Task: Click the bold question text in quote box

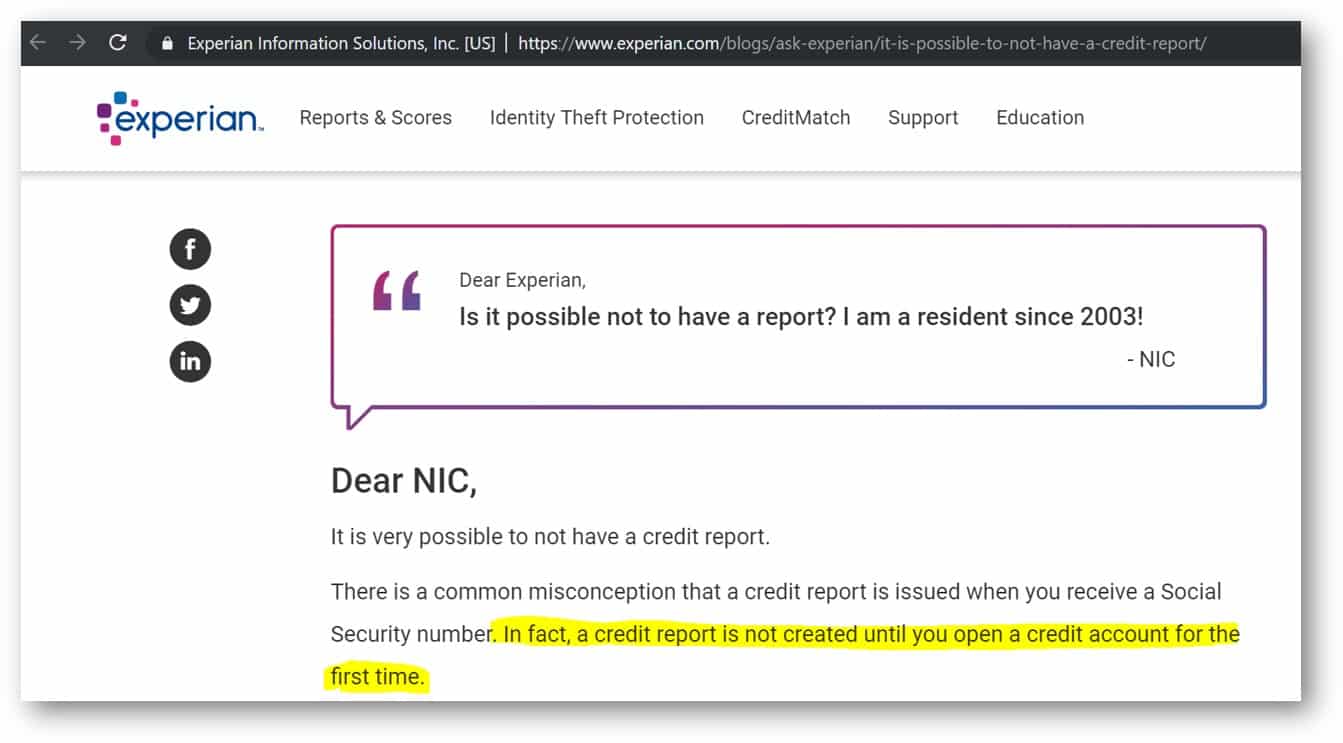Action: coord(801,316)
